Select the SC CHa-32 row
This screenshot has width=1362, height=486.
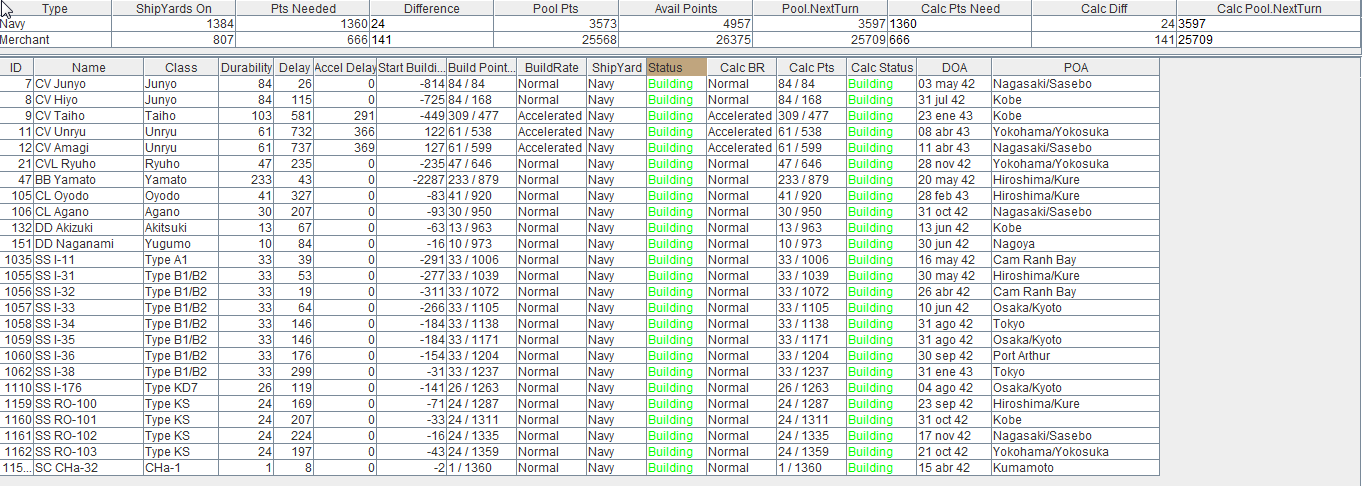tap(580, 468)
